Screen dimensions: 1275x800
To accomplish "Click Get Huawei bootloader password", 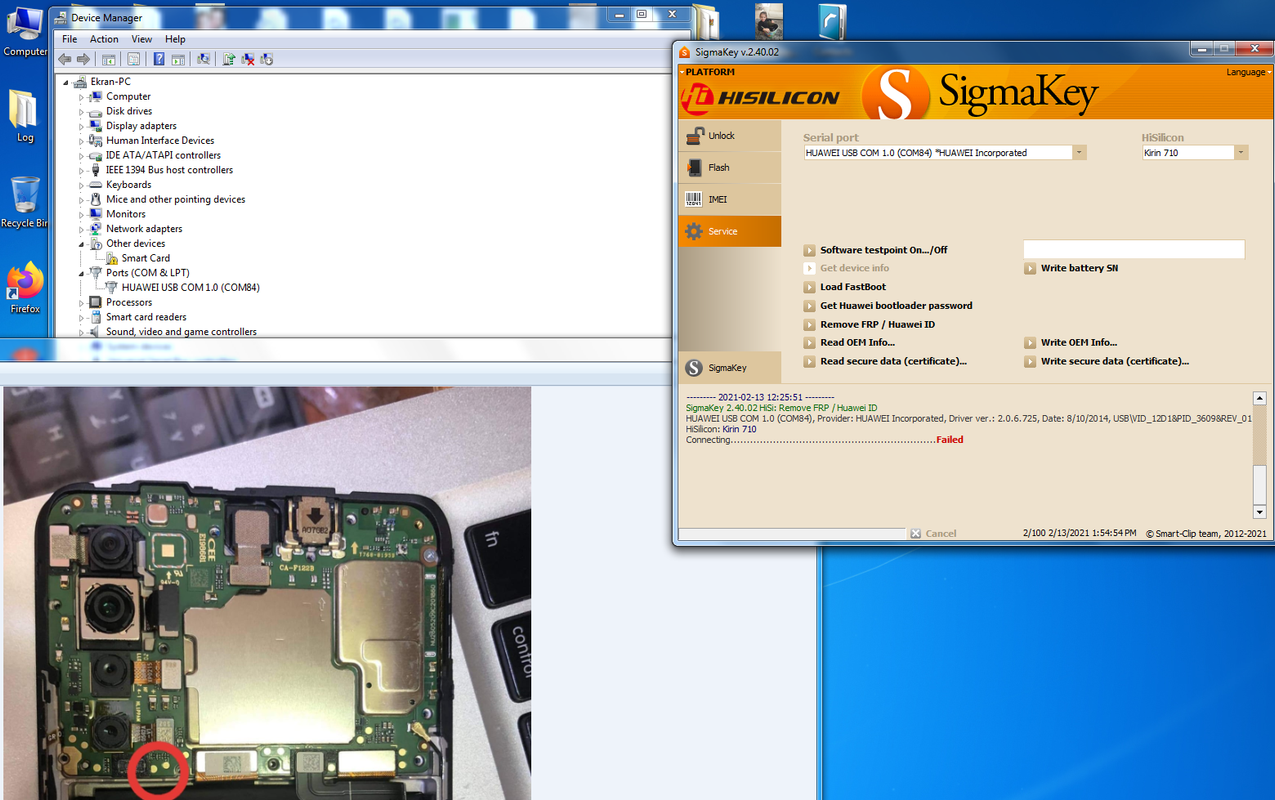I will 888,306.
